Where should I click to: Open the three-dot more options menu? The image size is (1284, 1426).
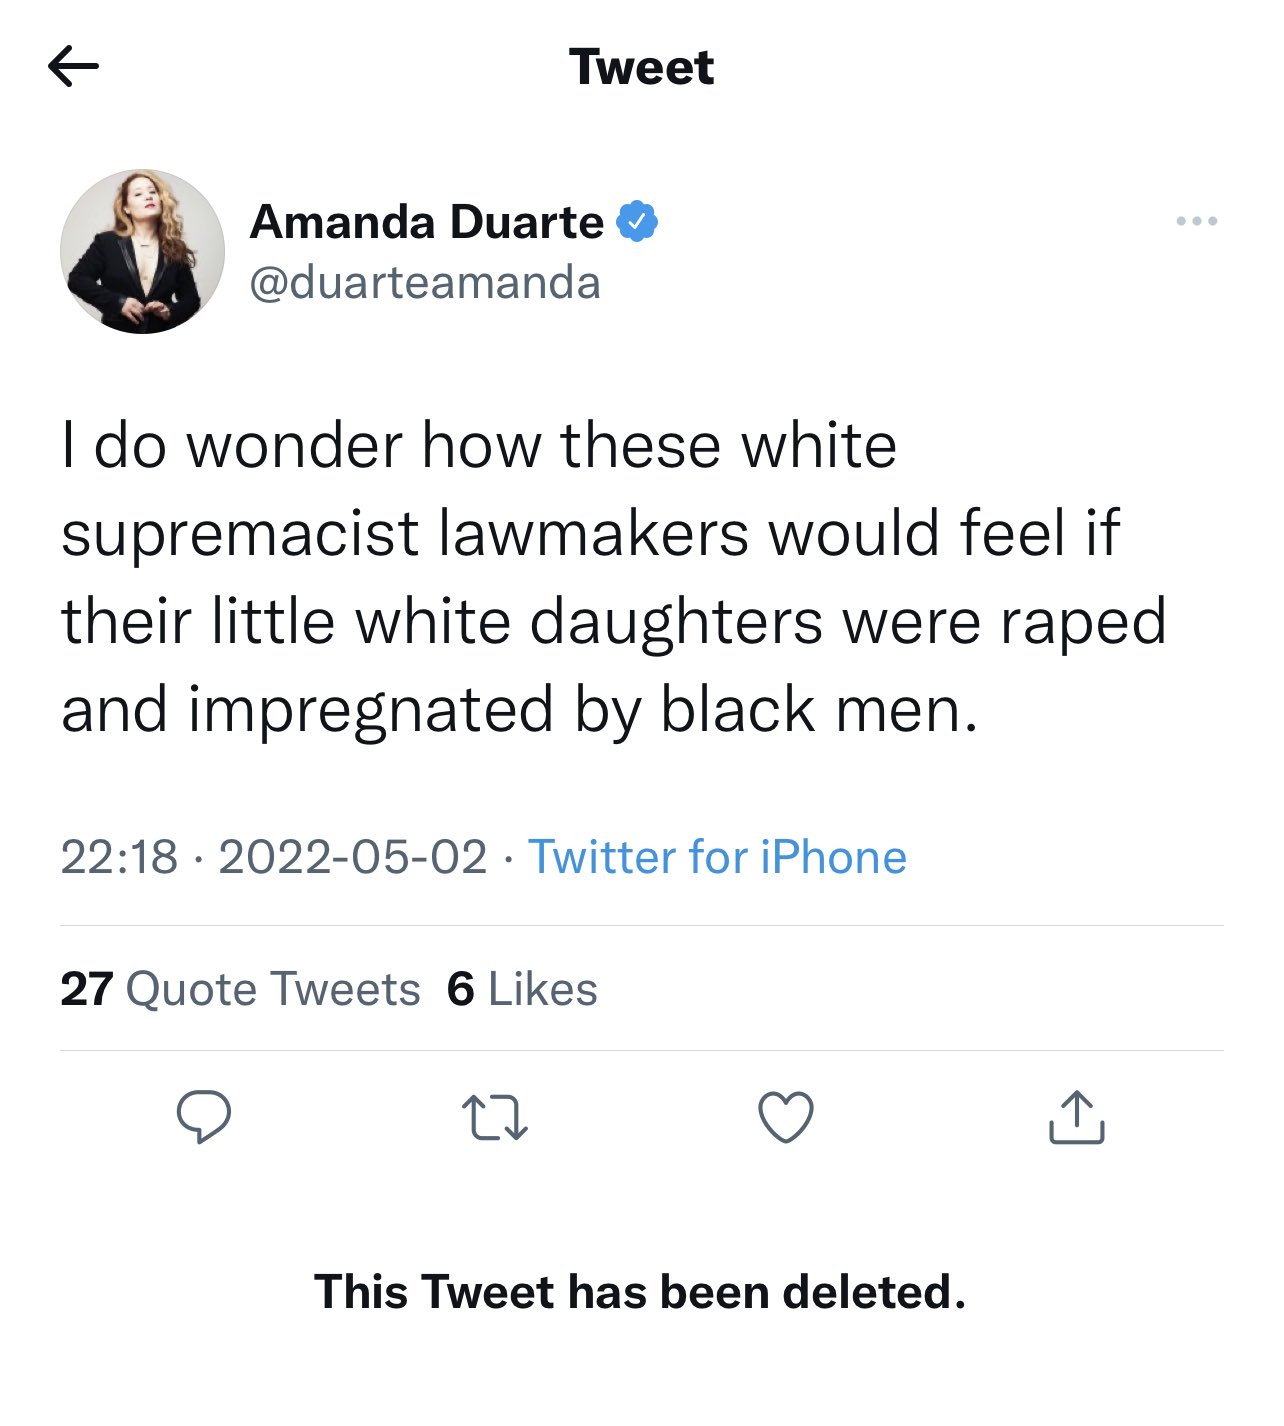point(1196,221)
